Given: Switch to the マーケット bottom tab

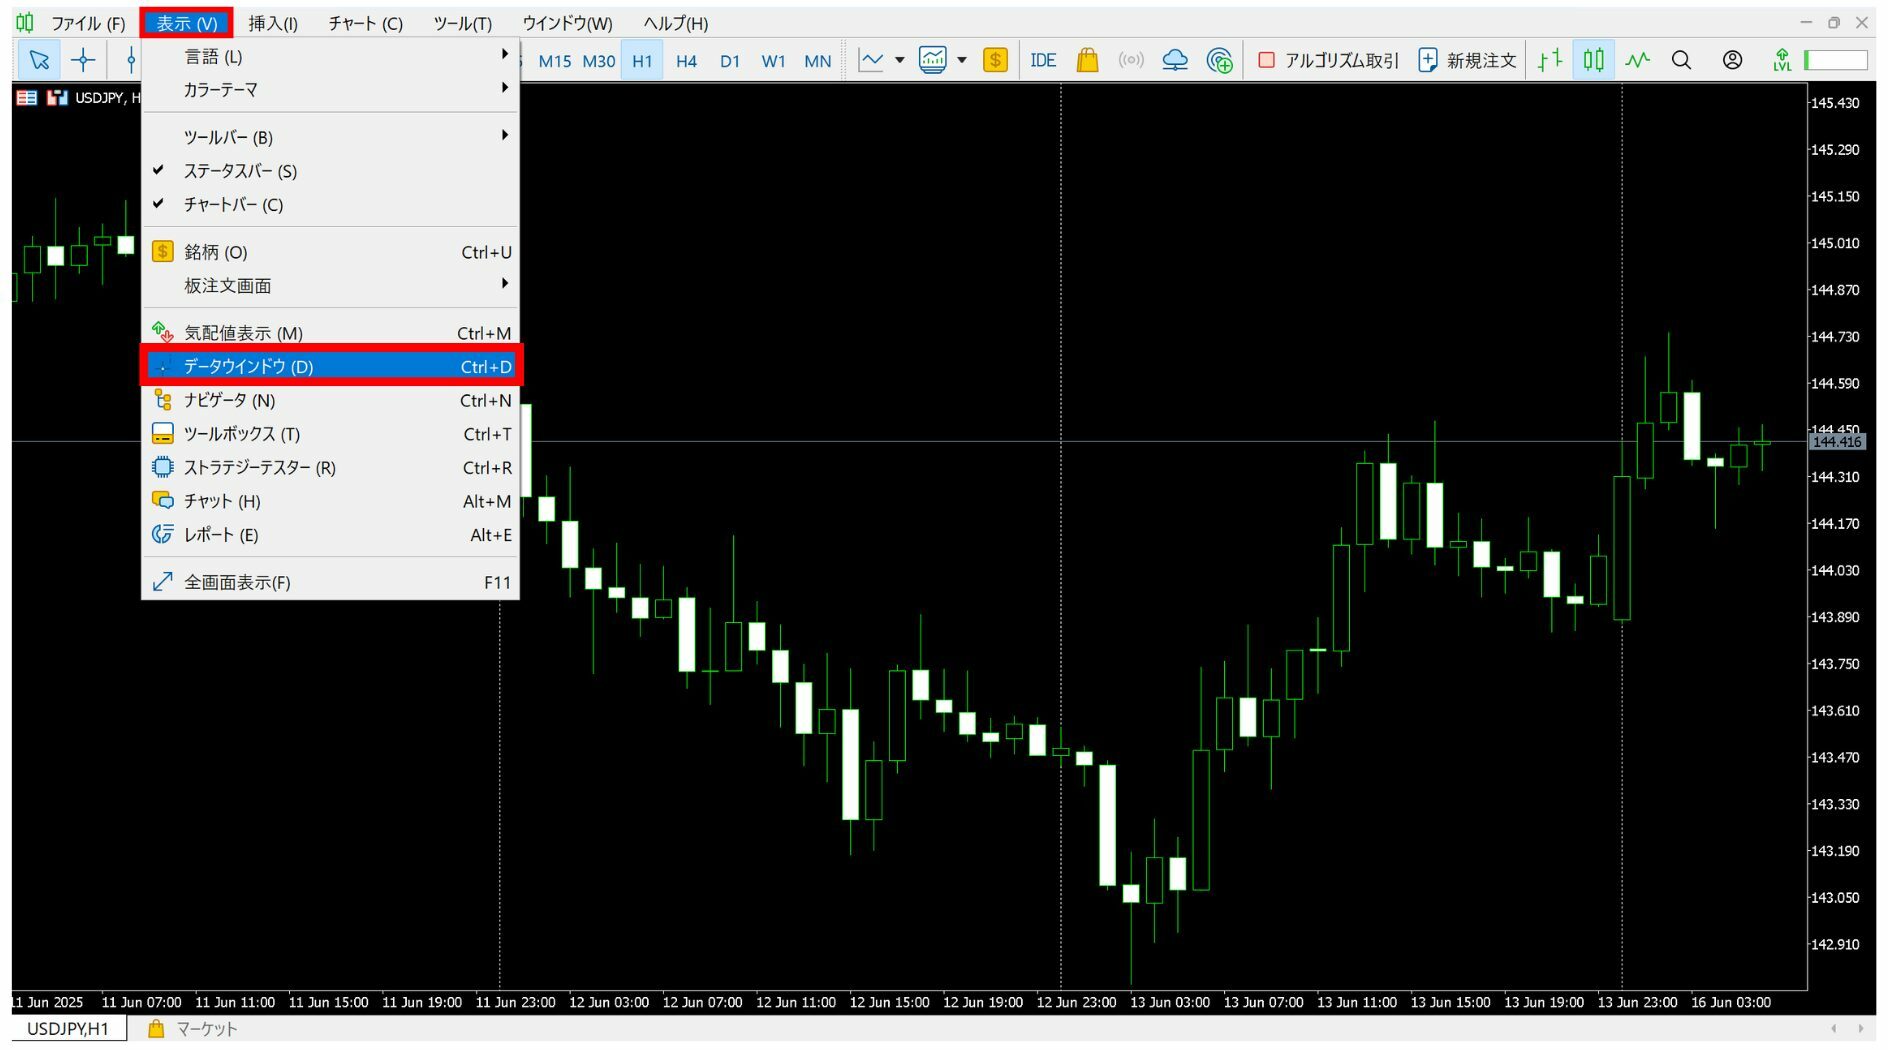Looking at the screenshot, I should [x=194, y=1029].
